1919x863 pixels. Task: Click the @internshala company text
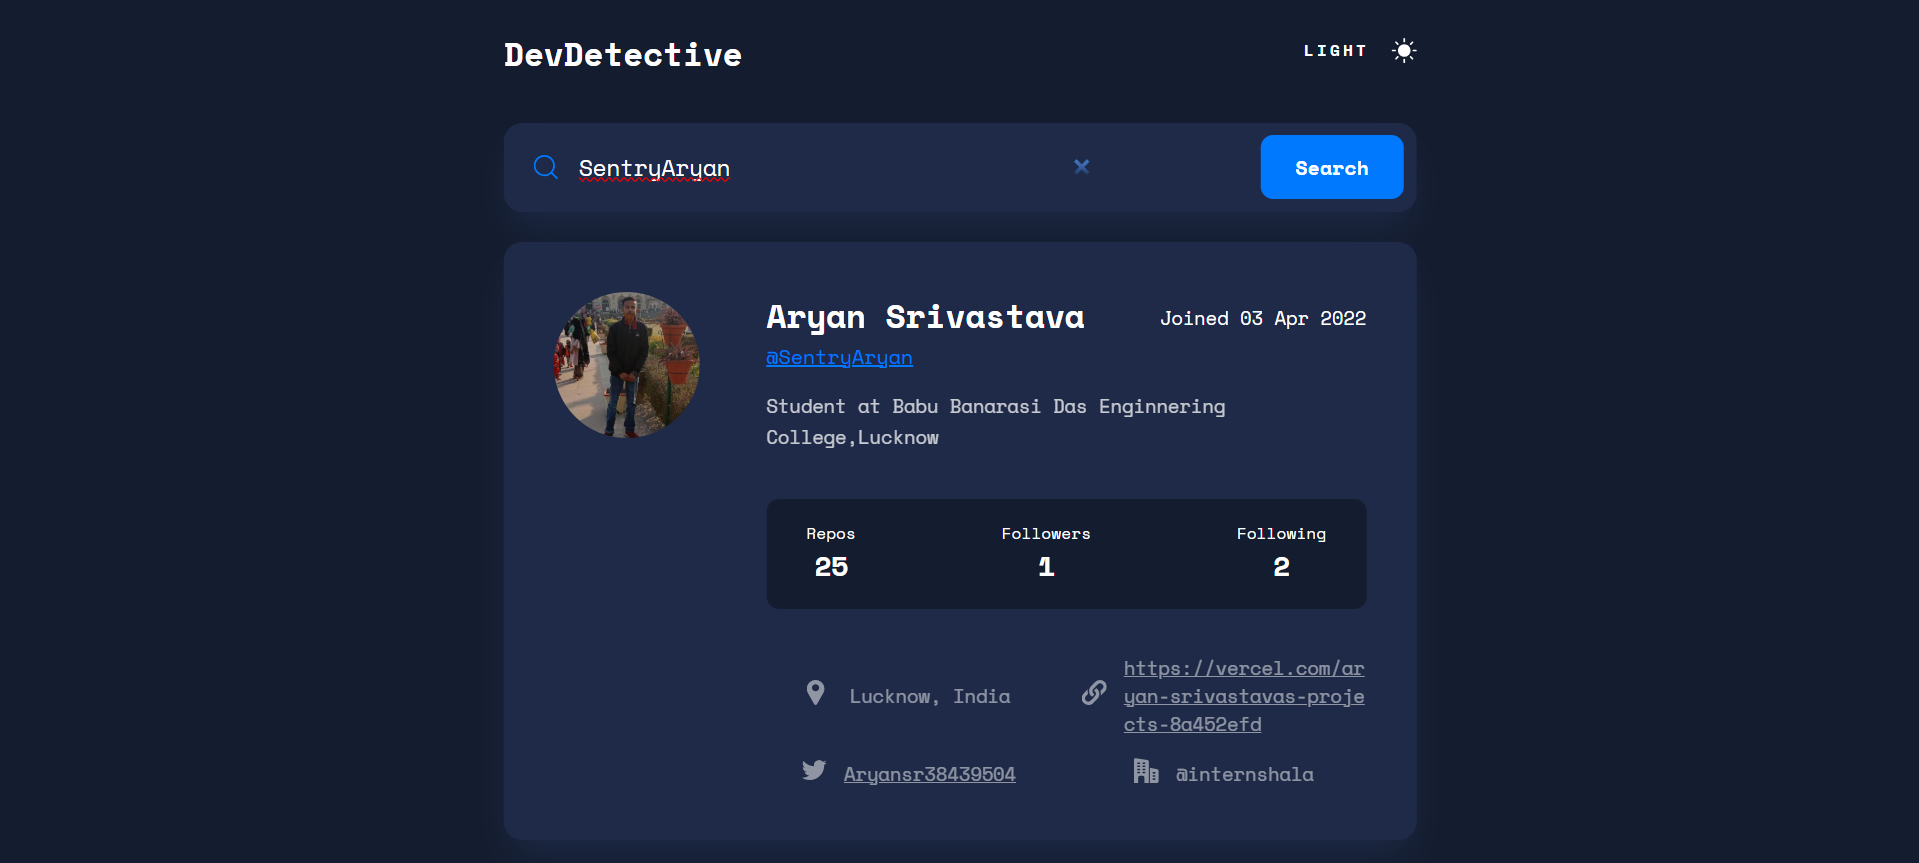[1244, 774]
